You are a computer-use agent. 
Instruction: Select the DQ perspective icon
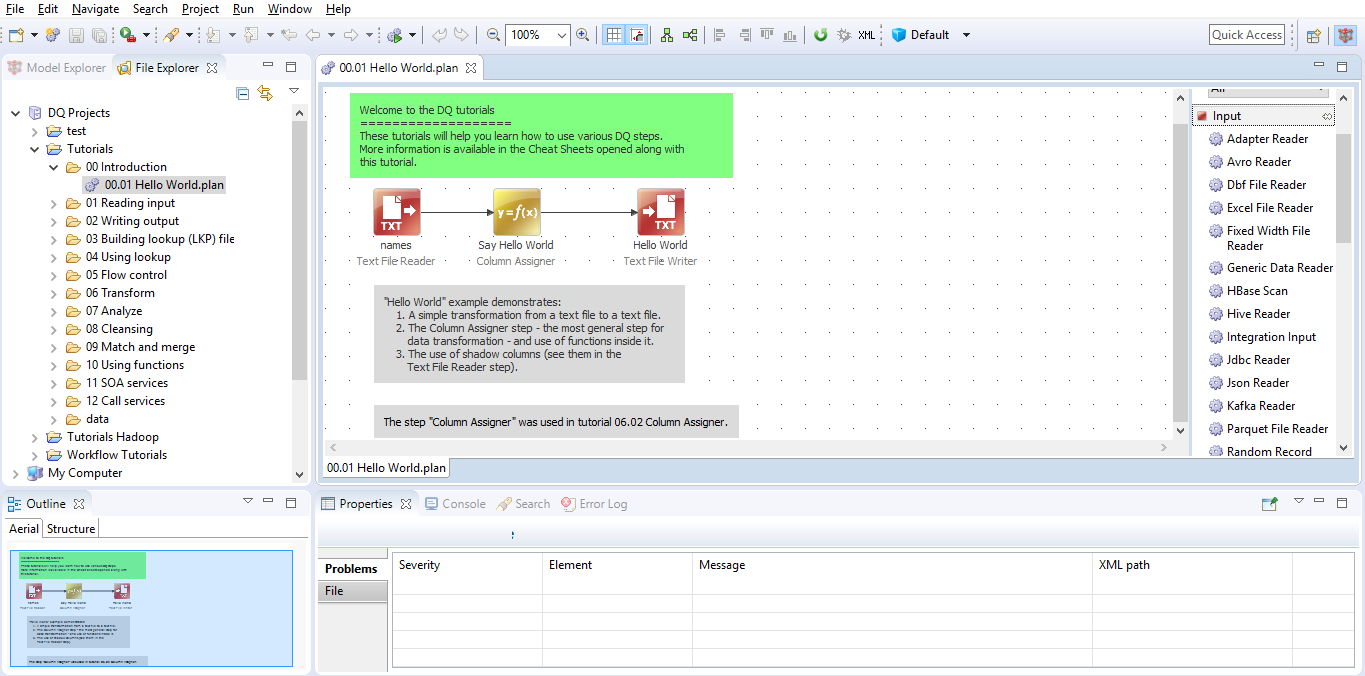pos(1346,35)
